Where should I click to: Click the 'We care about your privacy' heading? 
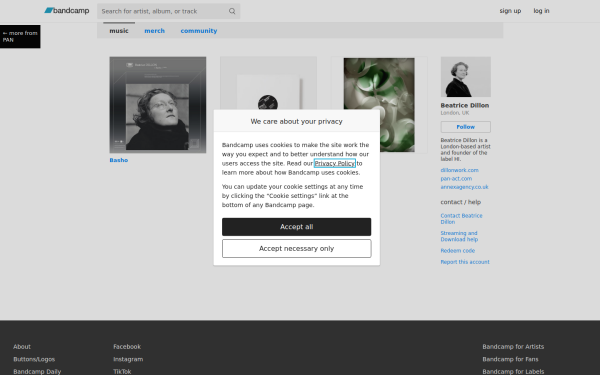(x=296, y=121)
